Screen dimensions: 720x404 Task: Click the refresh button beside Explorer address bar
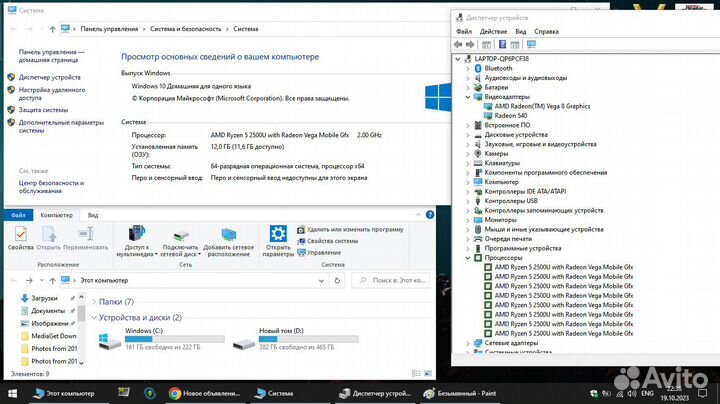(337, 280)
